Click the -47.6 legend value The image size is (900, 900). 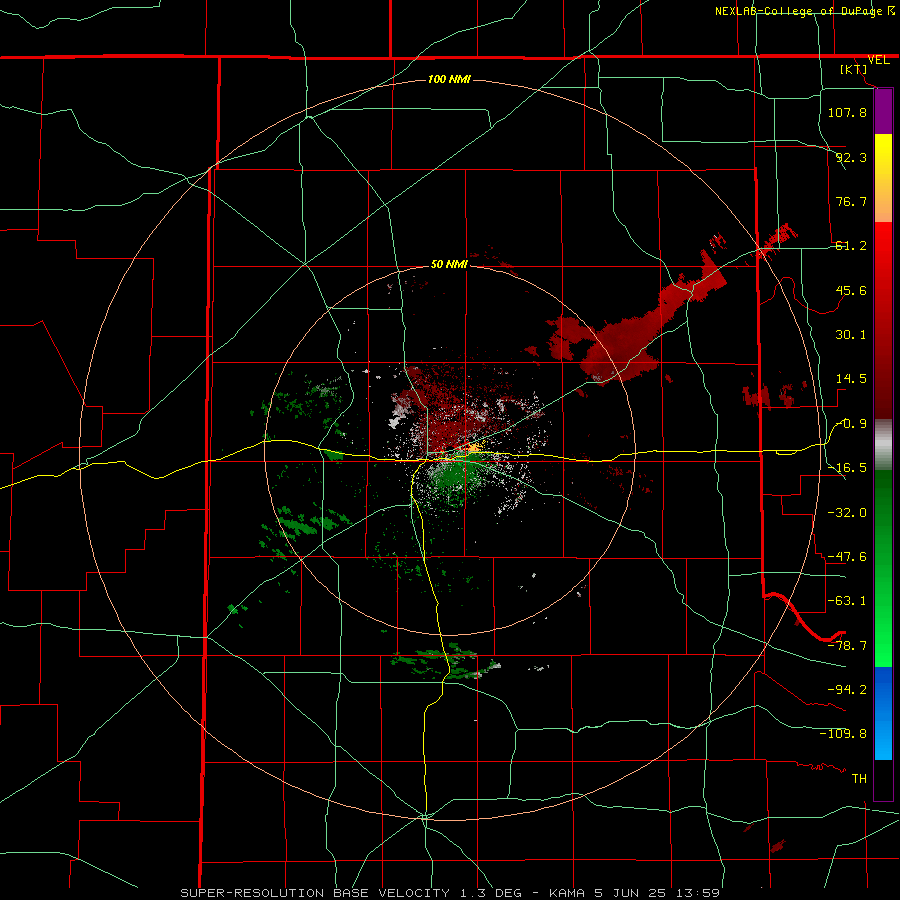click(847, 557)
